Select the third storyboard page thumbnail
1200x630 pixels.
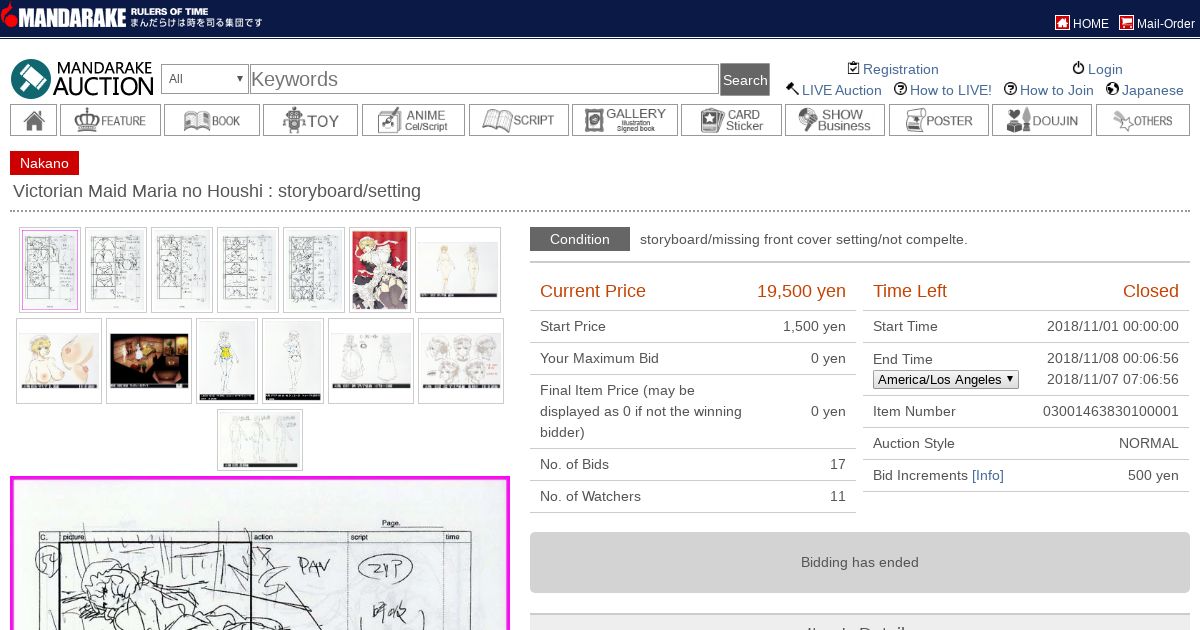pyautogui.click(x=182, y=270)
